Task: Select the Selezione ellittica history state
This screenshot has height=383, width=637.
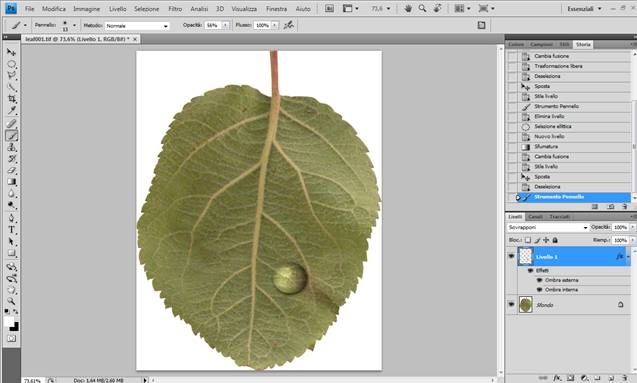Action: (569, 126)
